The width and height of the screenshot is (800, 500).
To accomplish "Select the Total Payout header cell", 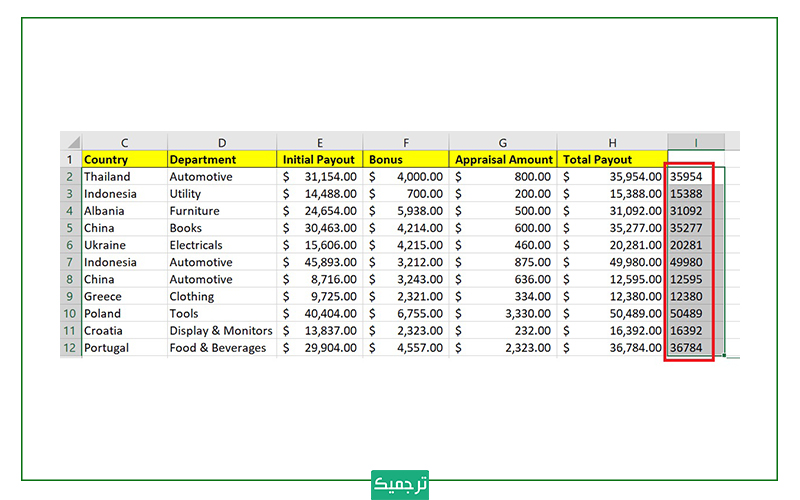I will 612,159.
